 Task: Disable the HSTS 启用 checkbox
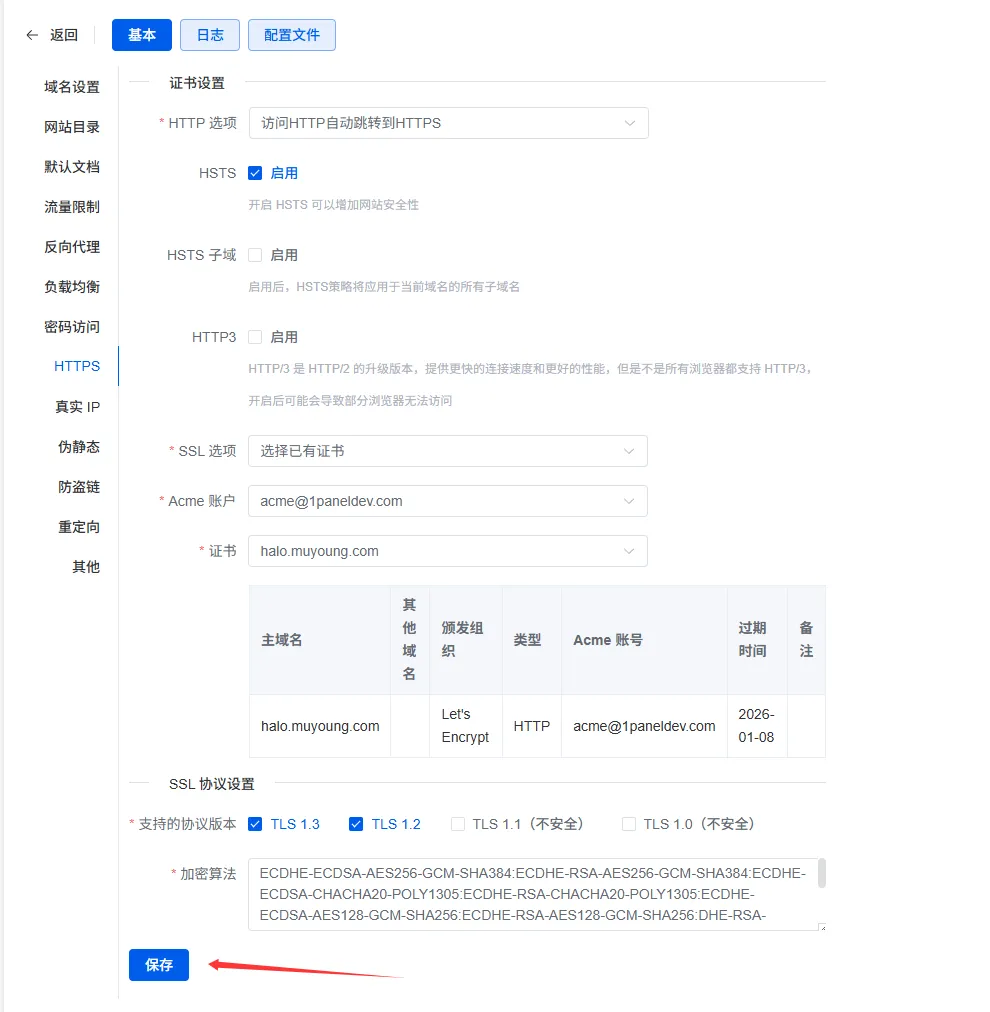pyautogui.click(x=255, y=173)
